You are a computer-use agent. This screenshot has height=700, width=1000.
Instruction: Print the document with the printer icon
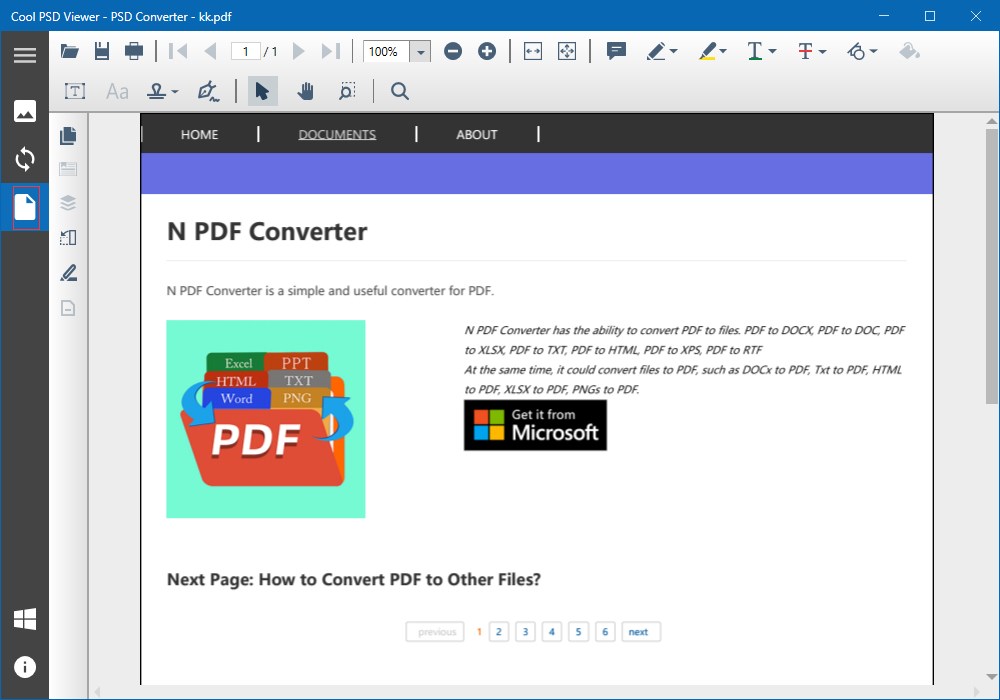coord(134,51)
